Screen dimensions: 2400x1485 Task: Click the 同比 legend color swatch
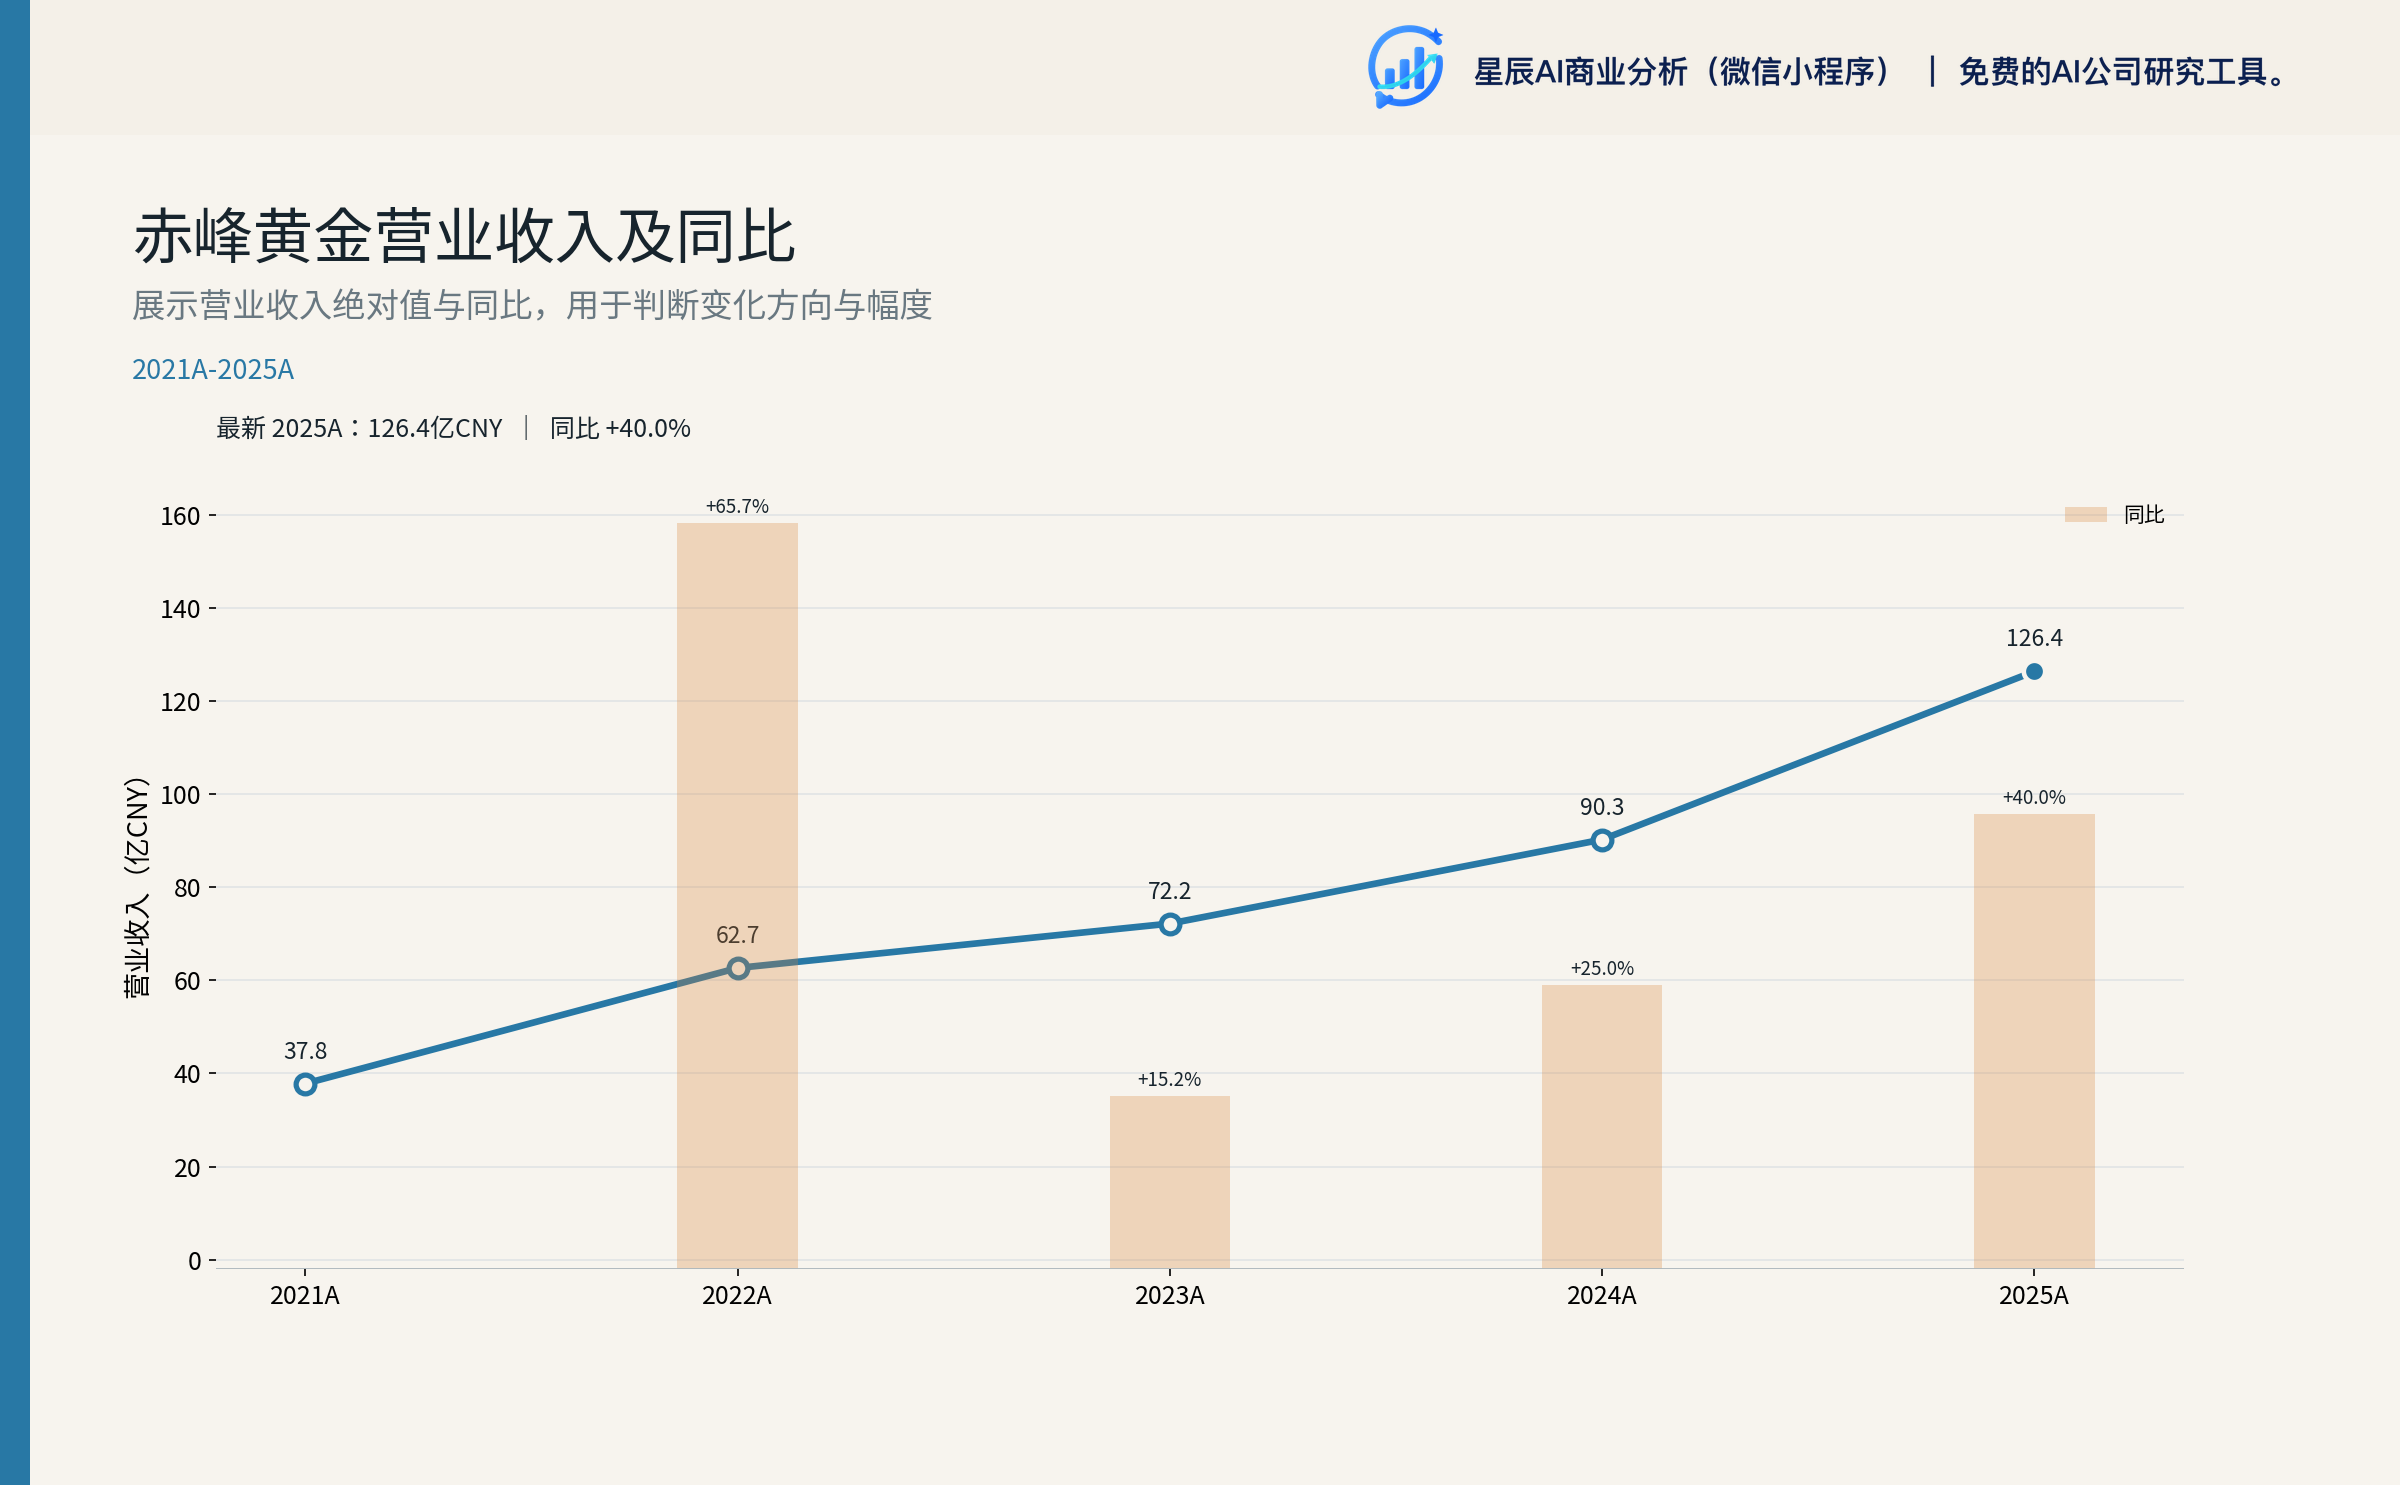click(x=2085, y=514)
